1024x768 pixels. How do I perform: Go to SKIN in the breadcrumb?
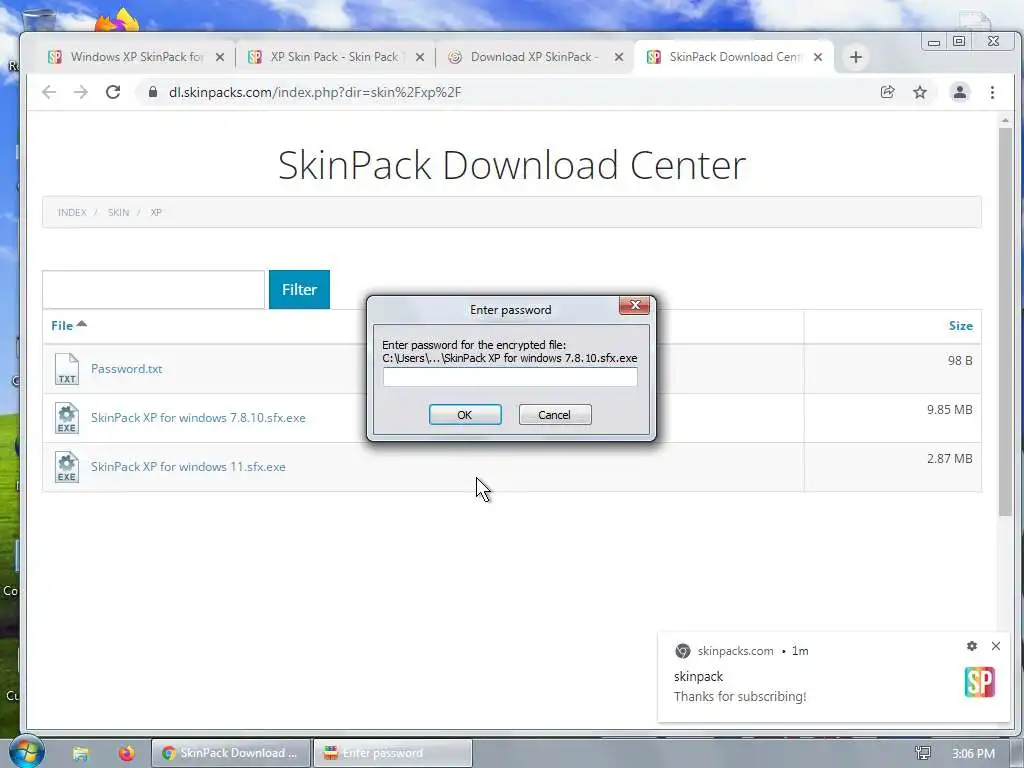[118, 212]
